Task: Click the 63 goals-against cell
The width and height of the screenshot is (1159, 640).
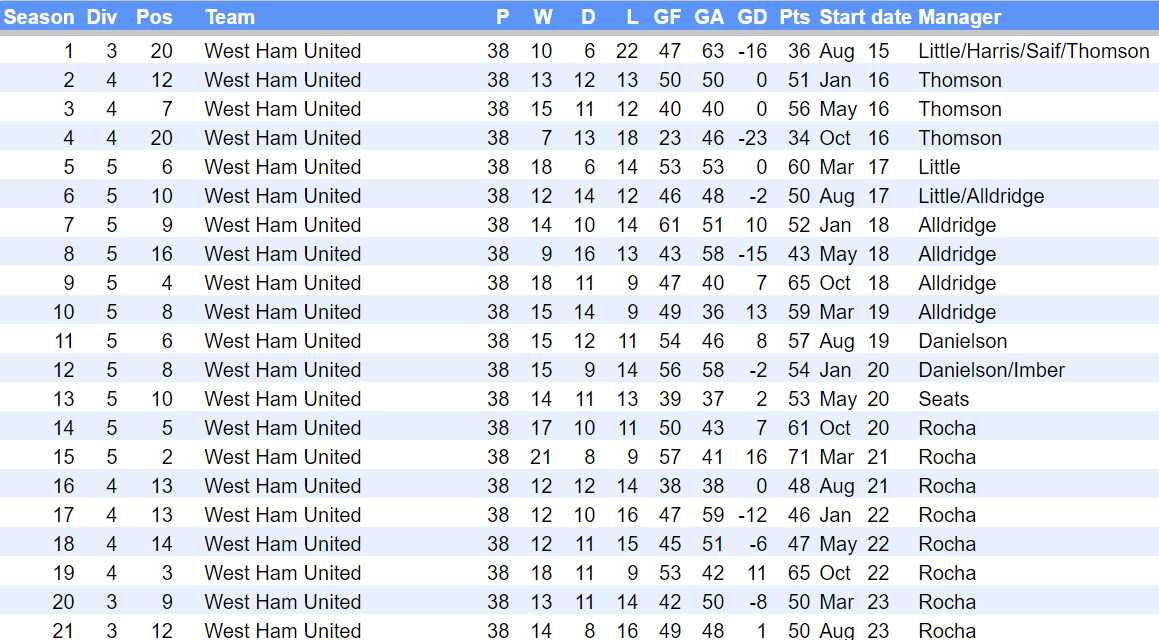Action: (711, 51)
